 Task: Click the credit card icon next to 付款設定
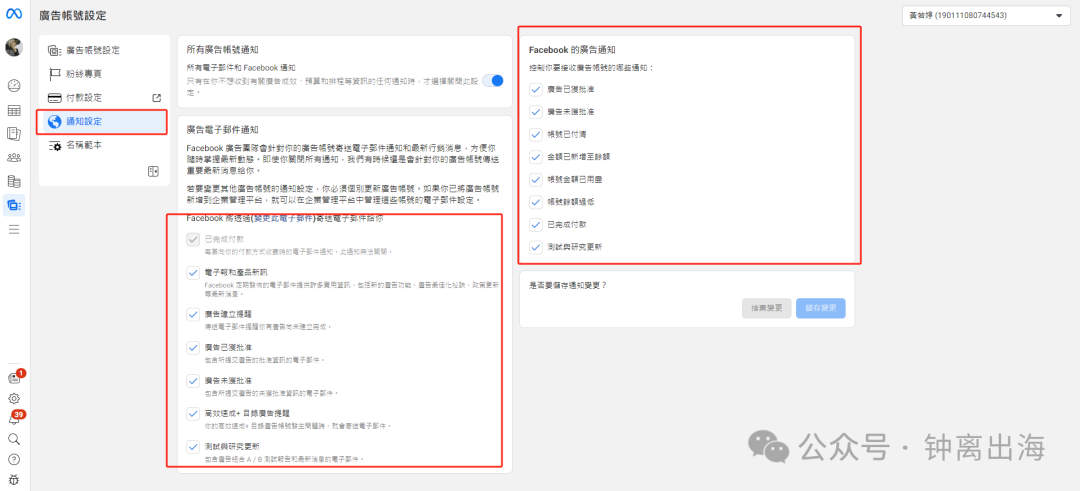[x=55, y=98]
